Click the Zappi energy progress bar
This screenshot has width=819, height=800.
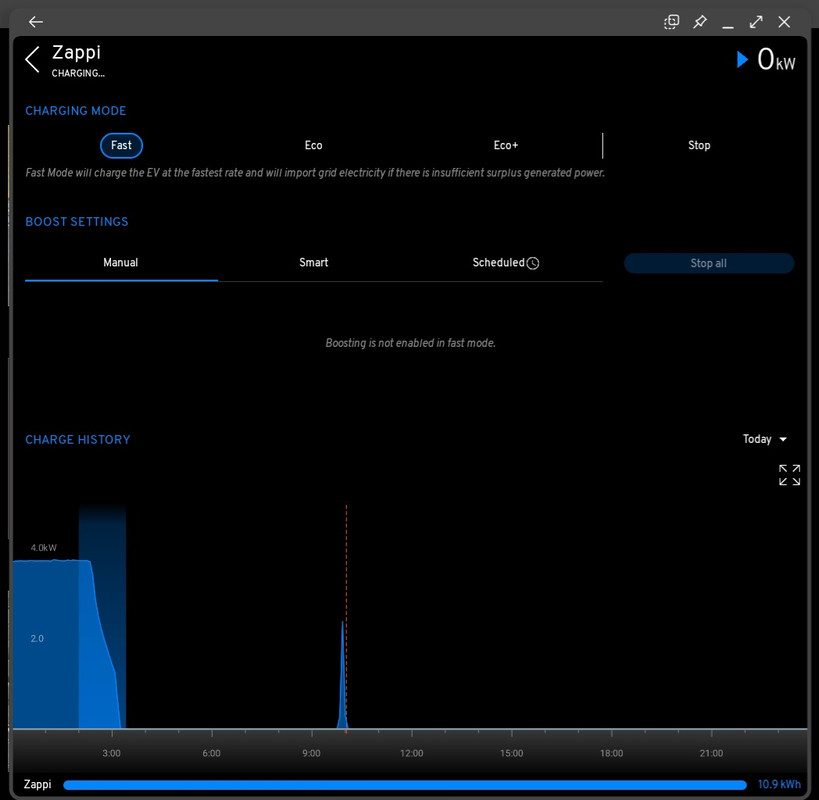point(405,785)
